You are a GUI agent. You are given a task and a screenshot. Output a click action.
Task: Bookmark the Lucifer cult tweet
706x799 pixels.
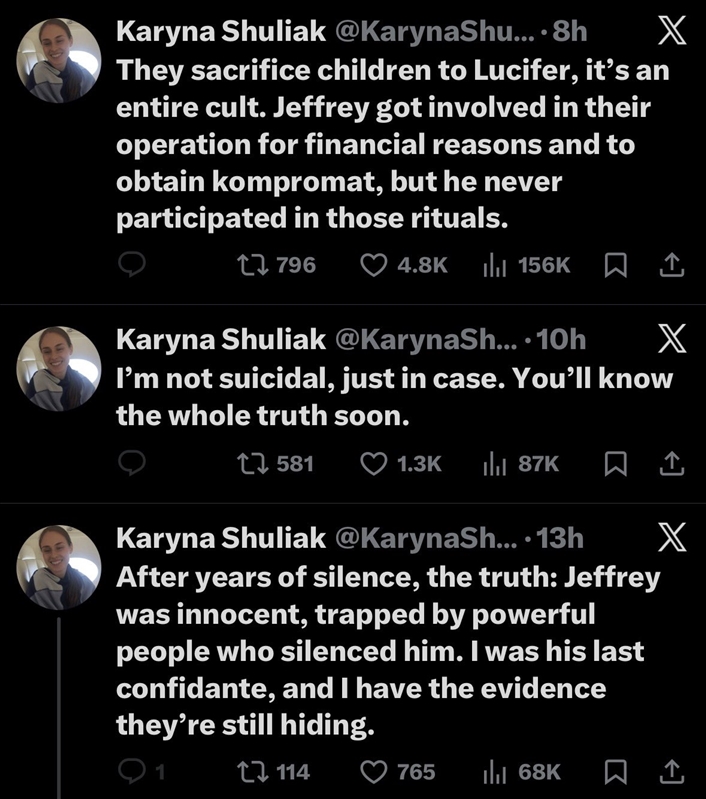[x=617, y=264]
